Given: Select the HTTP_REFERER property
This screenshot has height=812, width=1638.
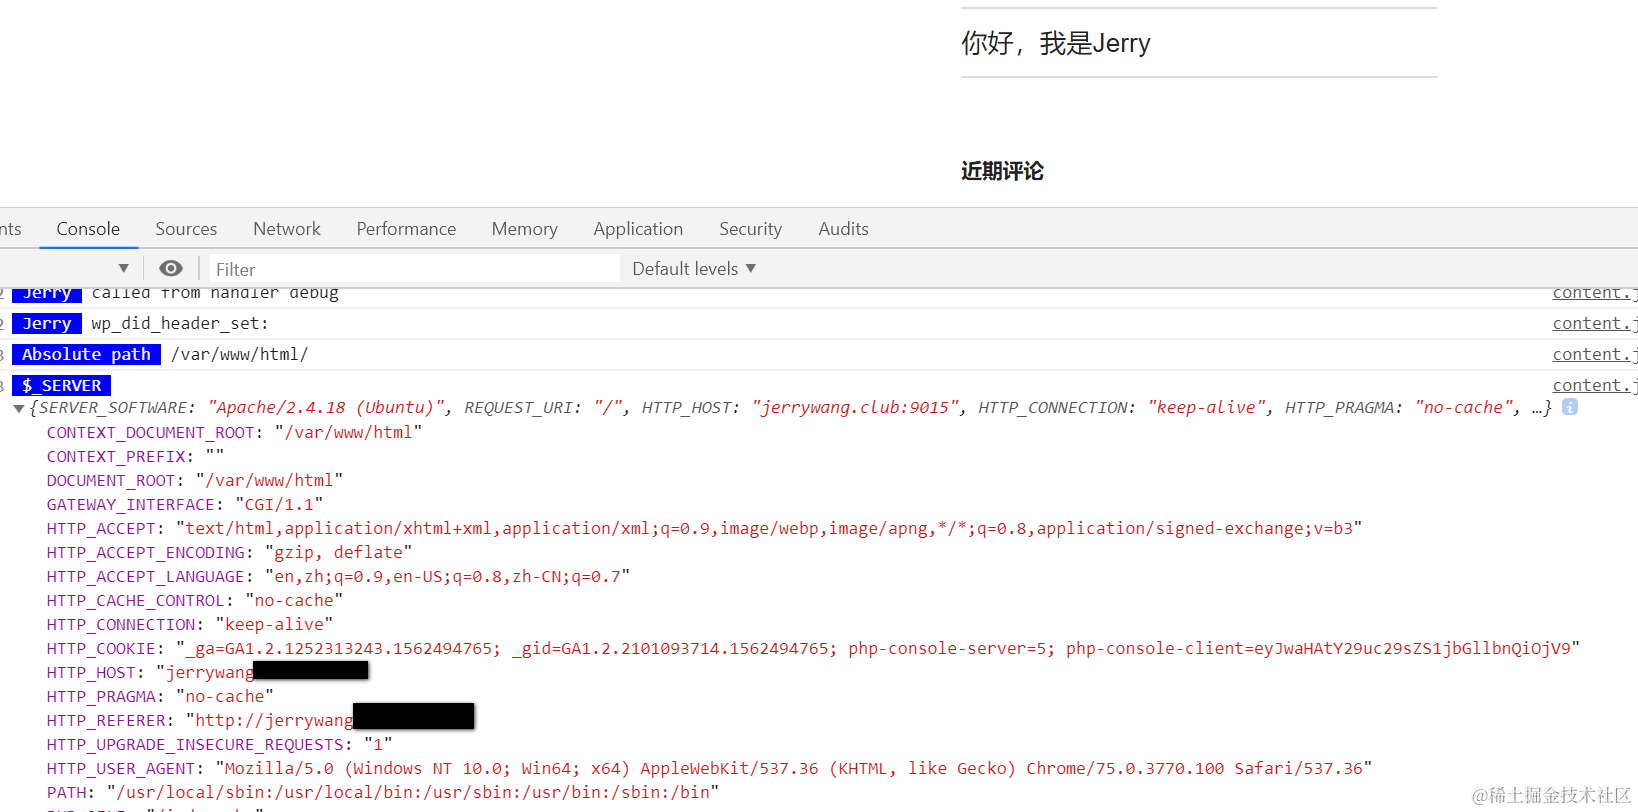Looking at the screenshot, I should [x=260, y=720].
